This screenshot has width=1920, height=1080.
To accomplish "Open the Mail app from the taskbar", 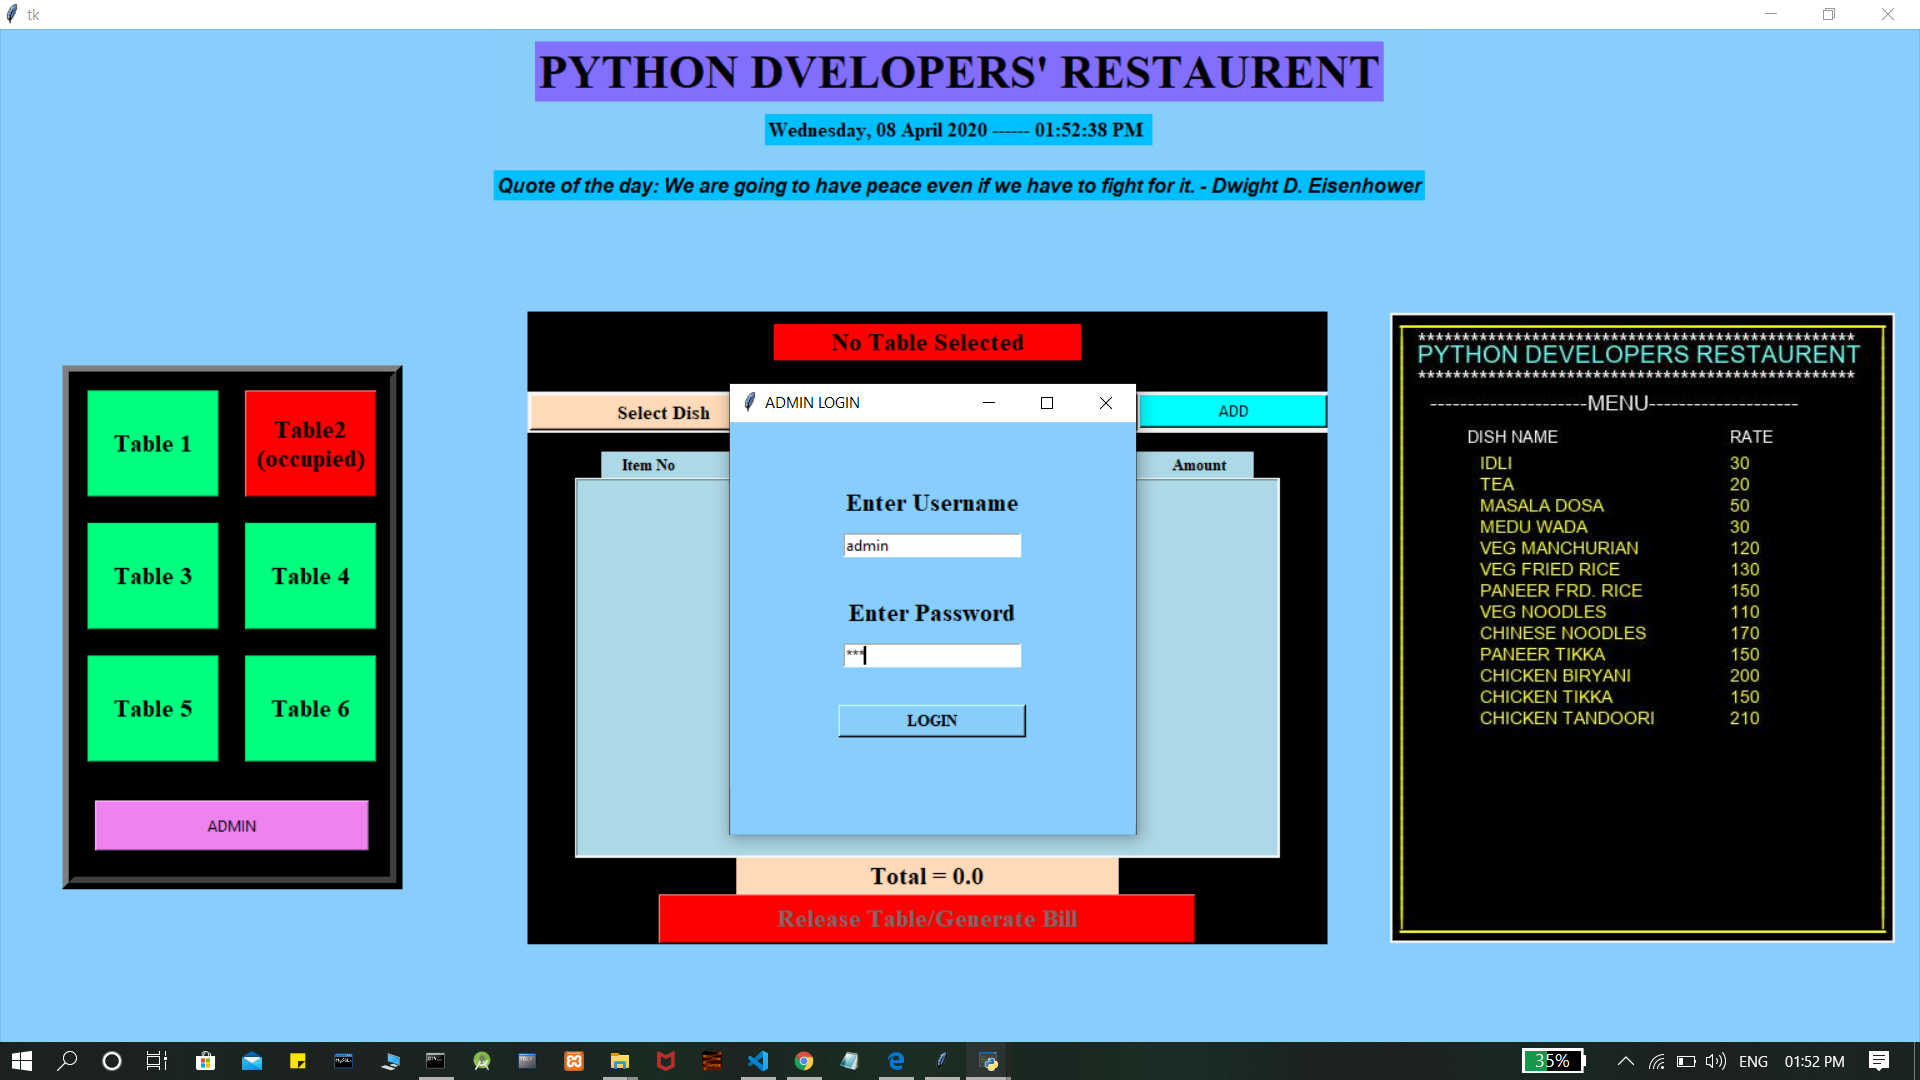I will click(x=251, y=1061).
